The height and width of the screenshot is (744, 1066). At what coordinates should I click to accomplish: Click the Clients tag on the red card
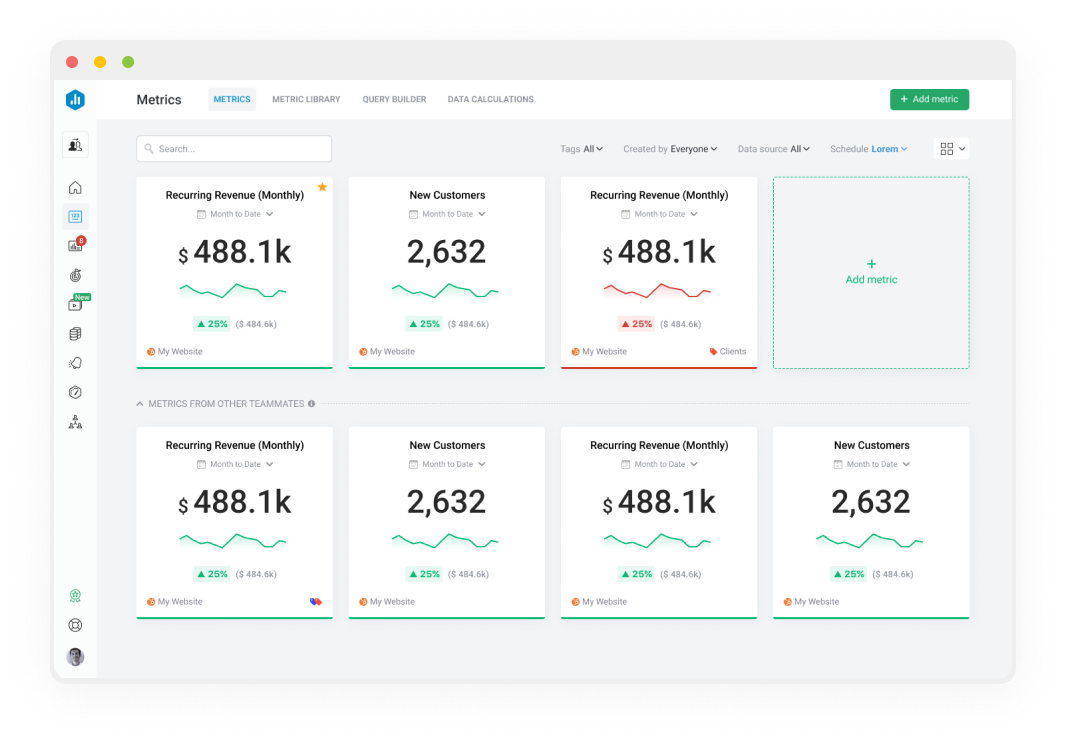click(x=728, y=352)
